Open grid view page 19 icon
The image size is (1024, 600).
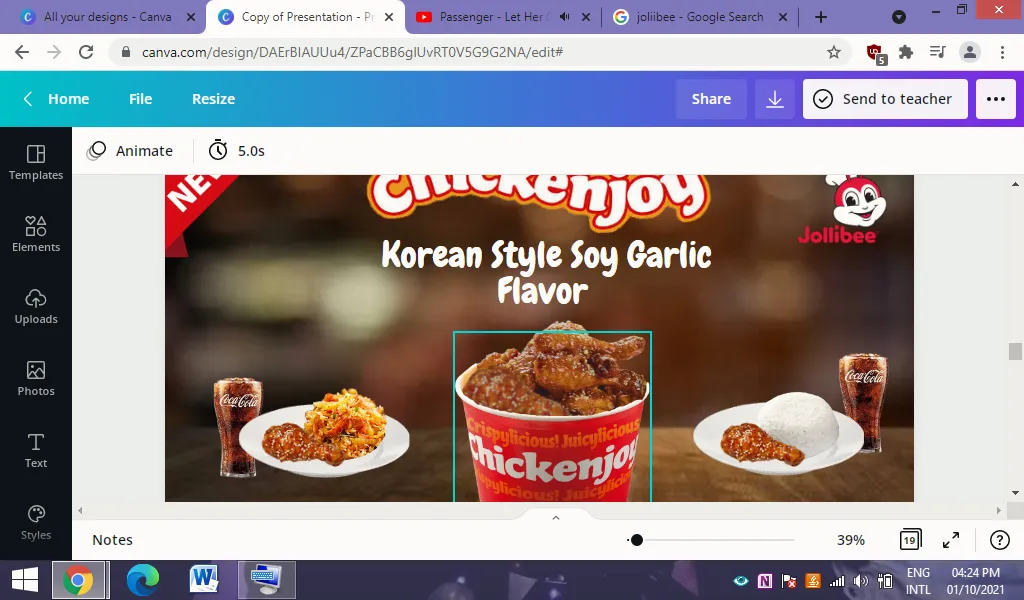point(910,540)
